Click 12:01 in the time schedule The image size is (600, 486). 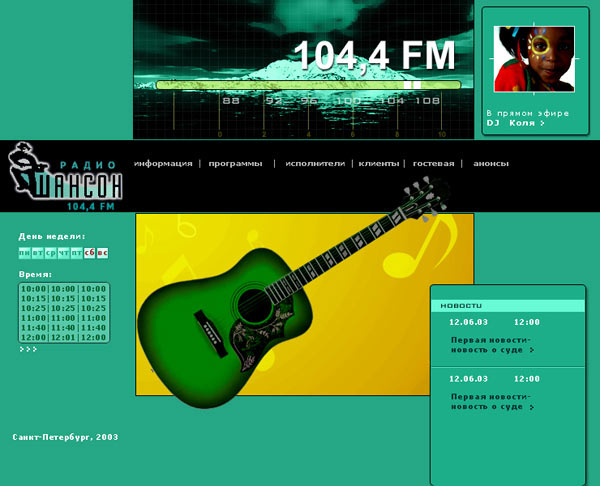(x=64, y=338)
